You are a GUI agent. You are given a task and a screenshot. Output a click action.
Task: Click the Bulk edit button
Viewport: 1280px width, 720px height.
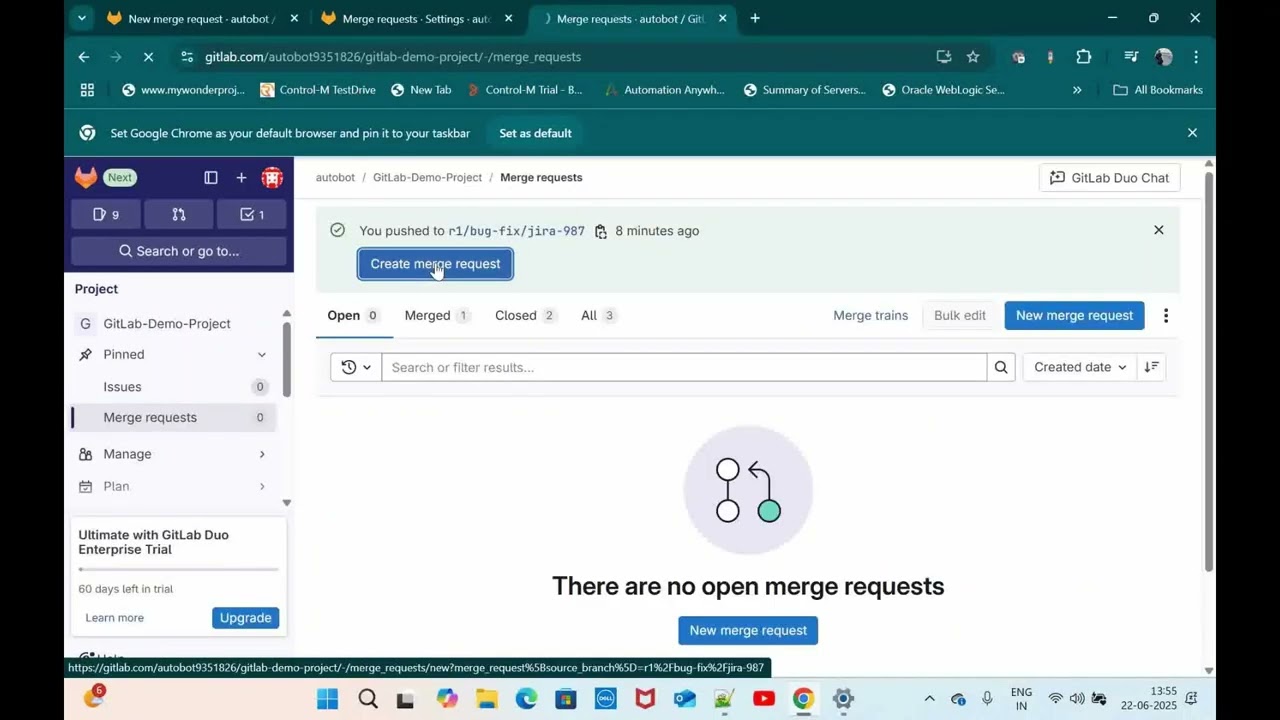[960, 315]
